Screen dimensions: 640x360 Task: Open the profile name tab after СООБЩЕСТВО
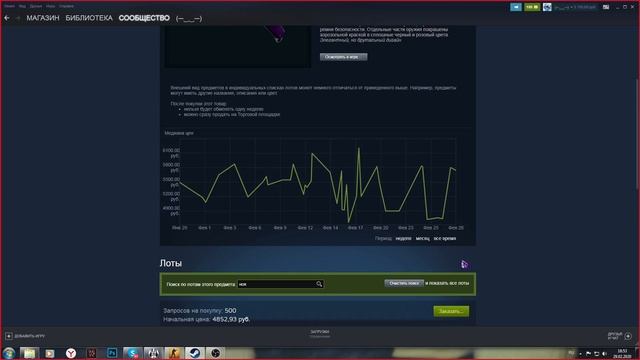(x=189, y=18)
